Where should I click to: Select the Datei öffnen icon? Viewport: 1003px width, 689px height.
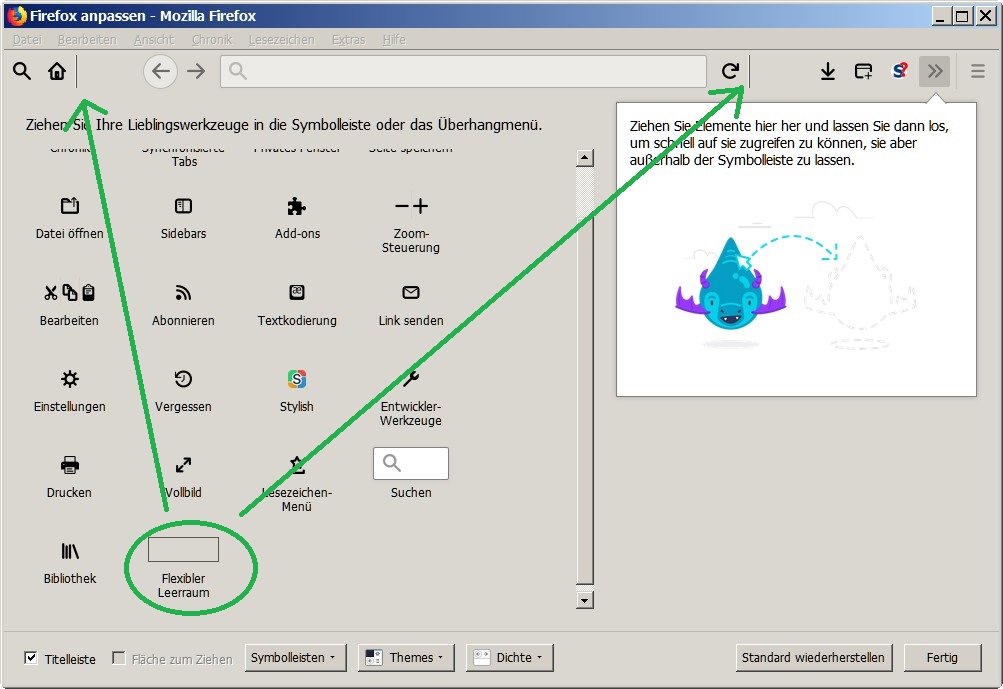70,206
